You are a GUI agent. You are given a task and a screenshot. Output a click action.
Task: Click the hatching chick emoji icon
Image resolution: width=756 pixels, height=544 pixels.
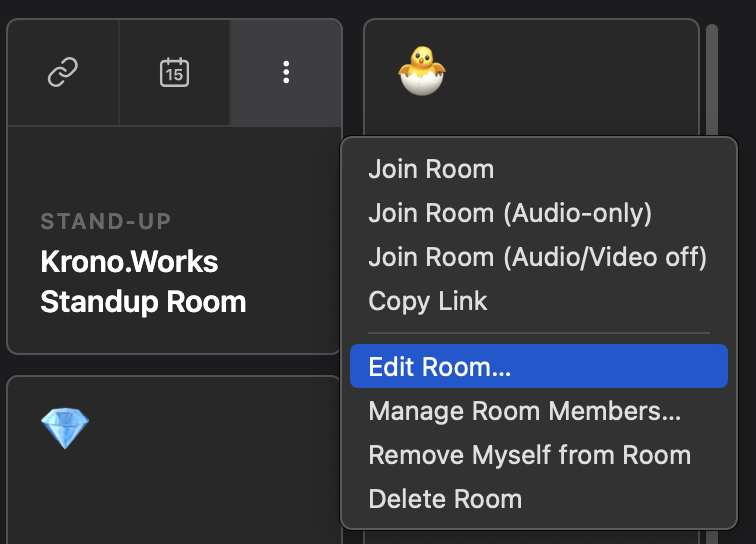tap(421, 71)
